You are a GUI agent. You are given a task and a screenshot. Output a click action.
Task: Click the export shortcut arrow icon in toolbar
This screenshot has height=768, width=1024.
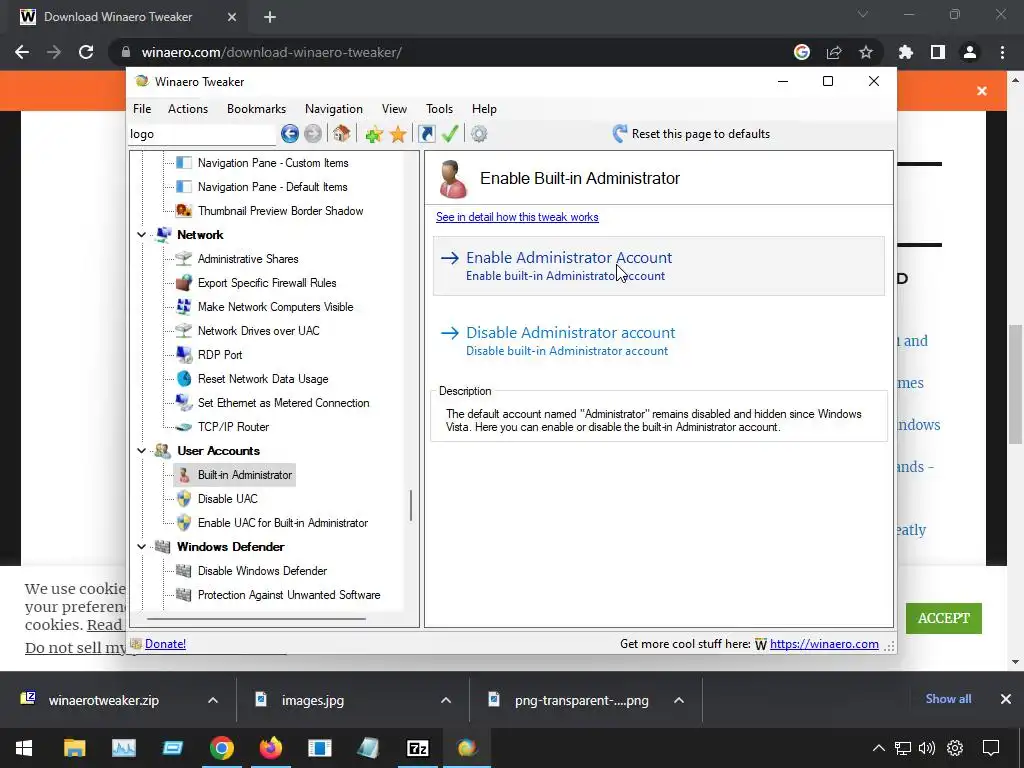point(426,134)
